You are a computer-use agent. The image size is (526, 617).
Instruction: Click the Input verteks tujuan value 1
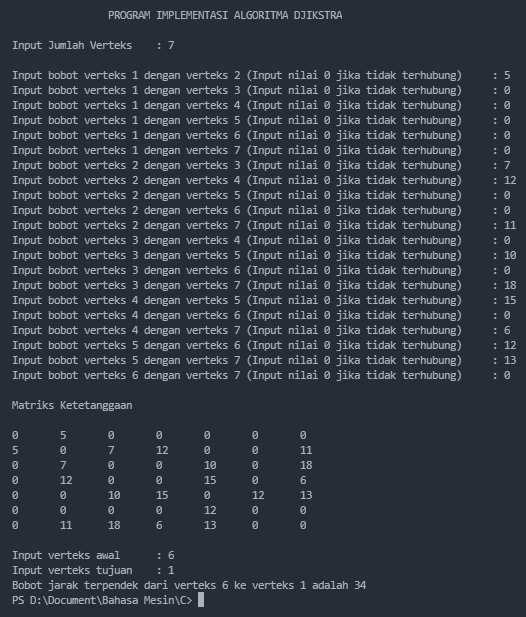(171, 570)
